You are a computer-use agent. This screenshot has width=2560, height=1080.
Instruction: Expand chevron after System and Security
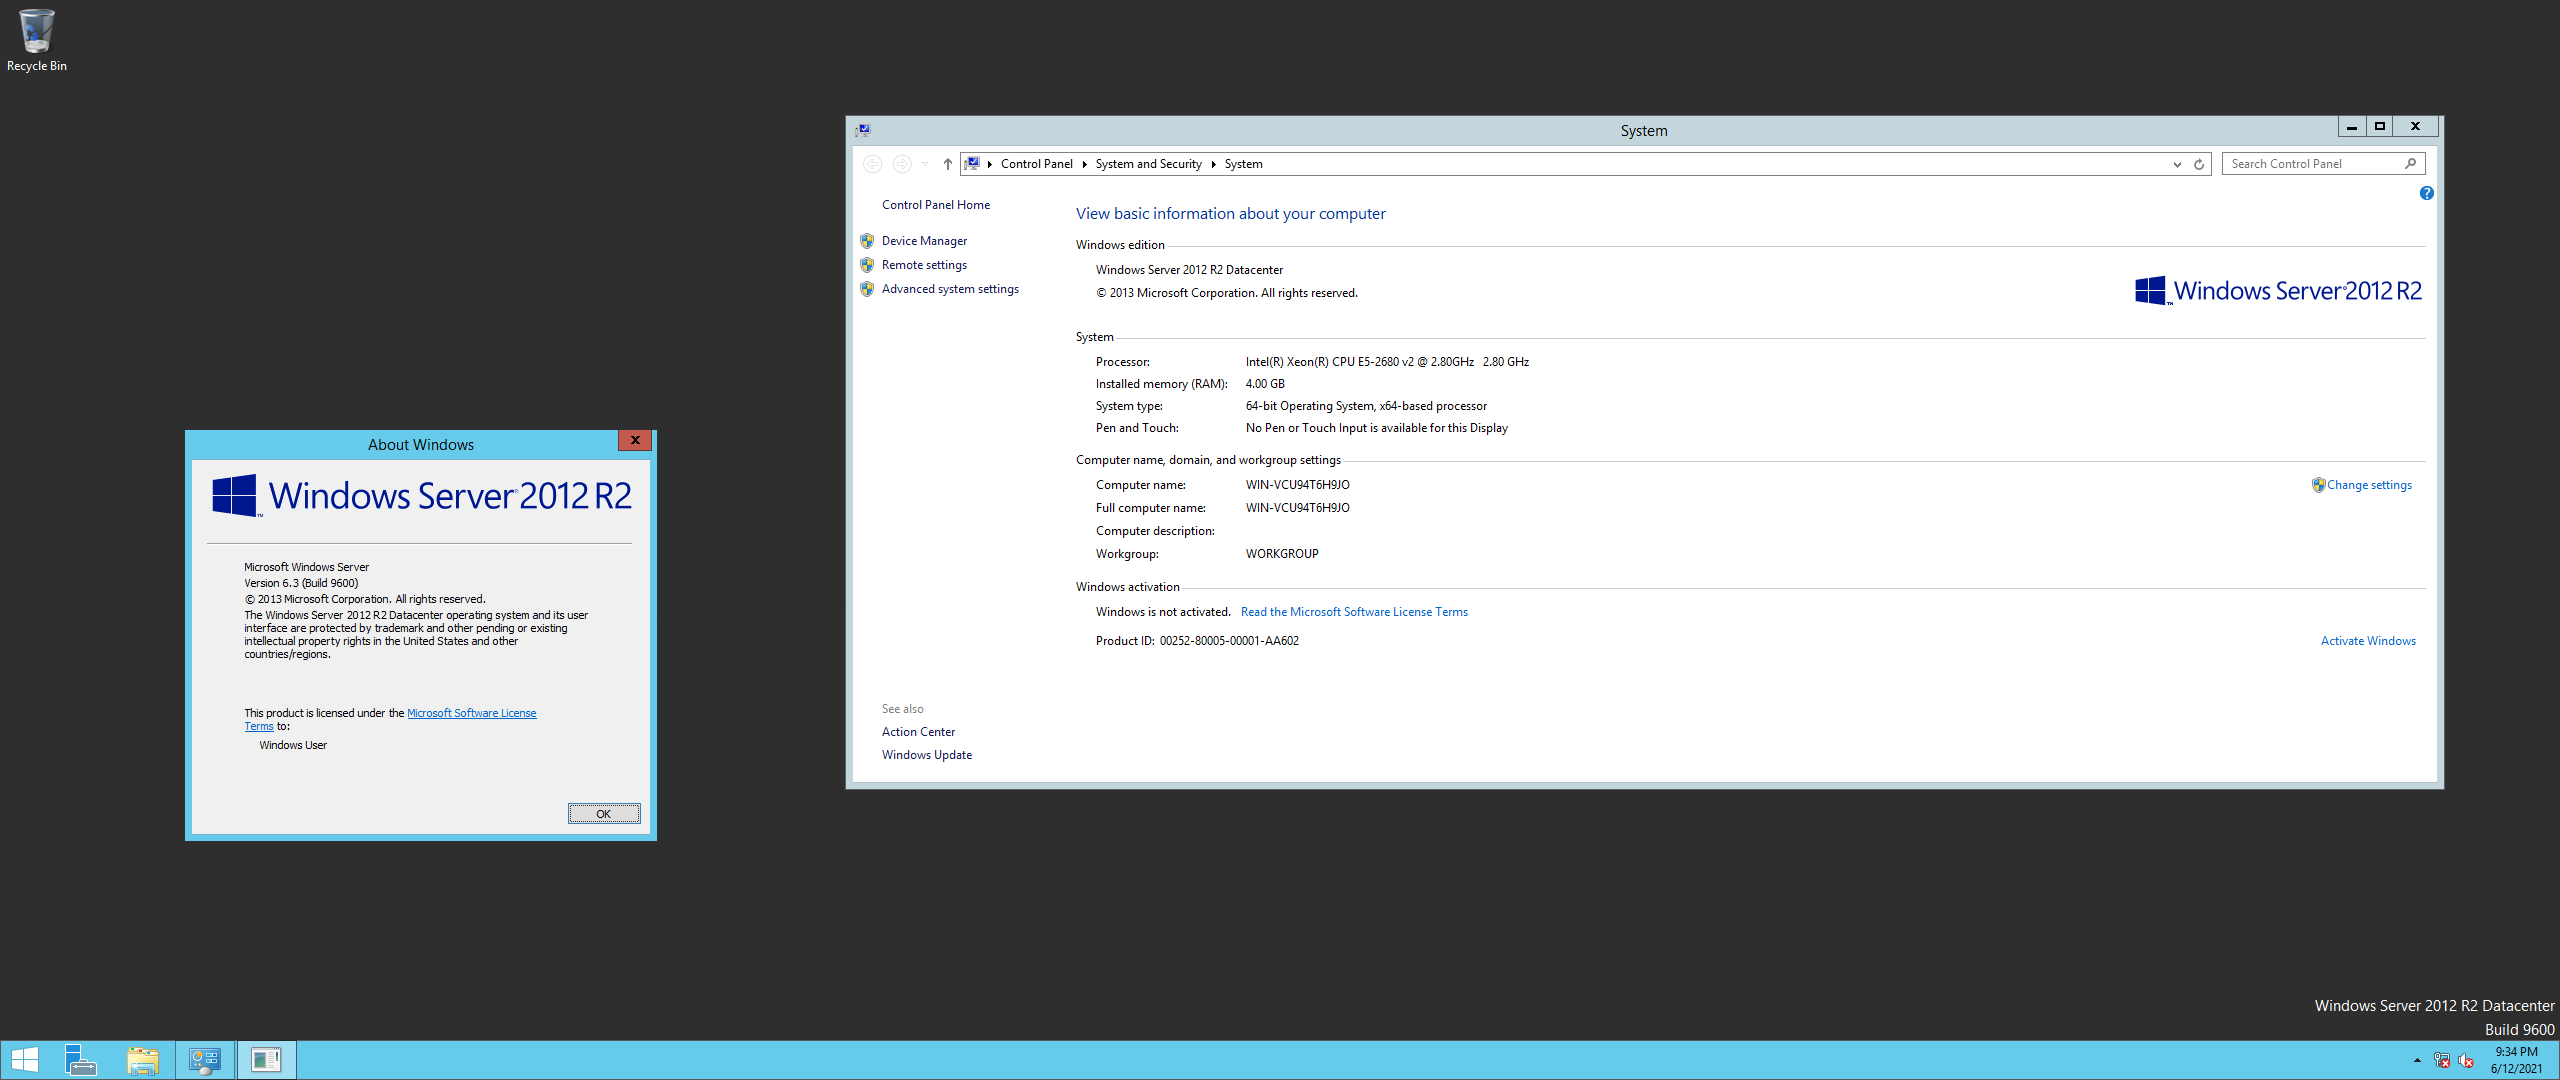point(1213,164)
